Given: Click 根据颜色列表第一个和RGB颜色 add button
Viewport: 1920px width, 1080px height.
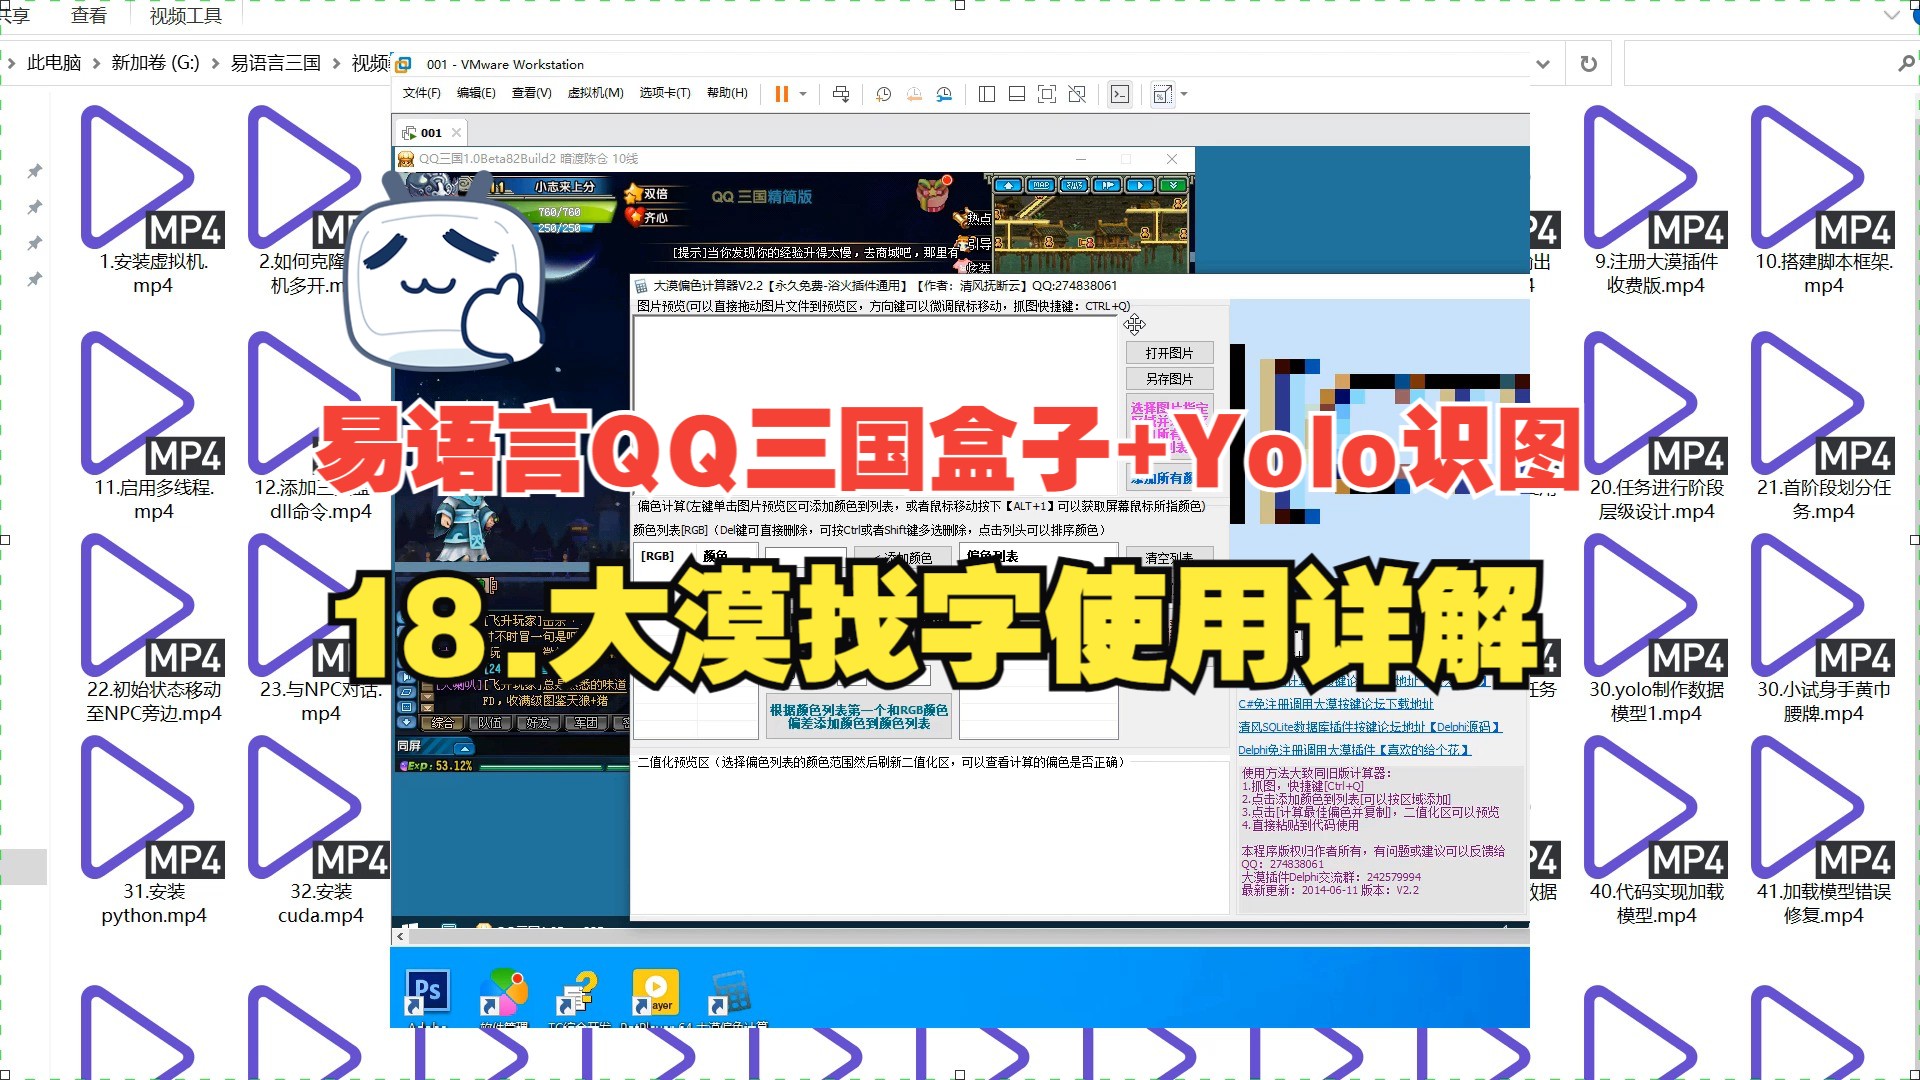Looking at the screenshot, I should (859, 716).
